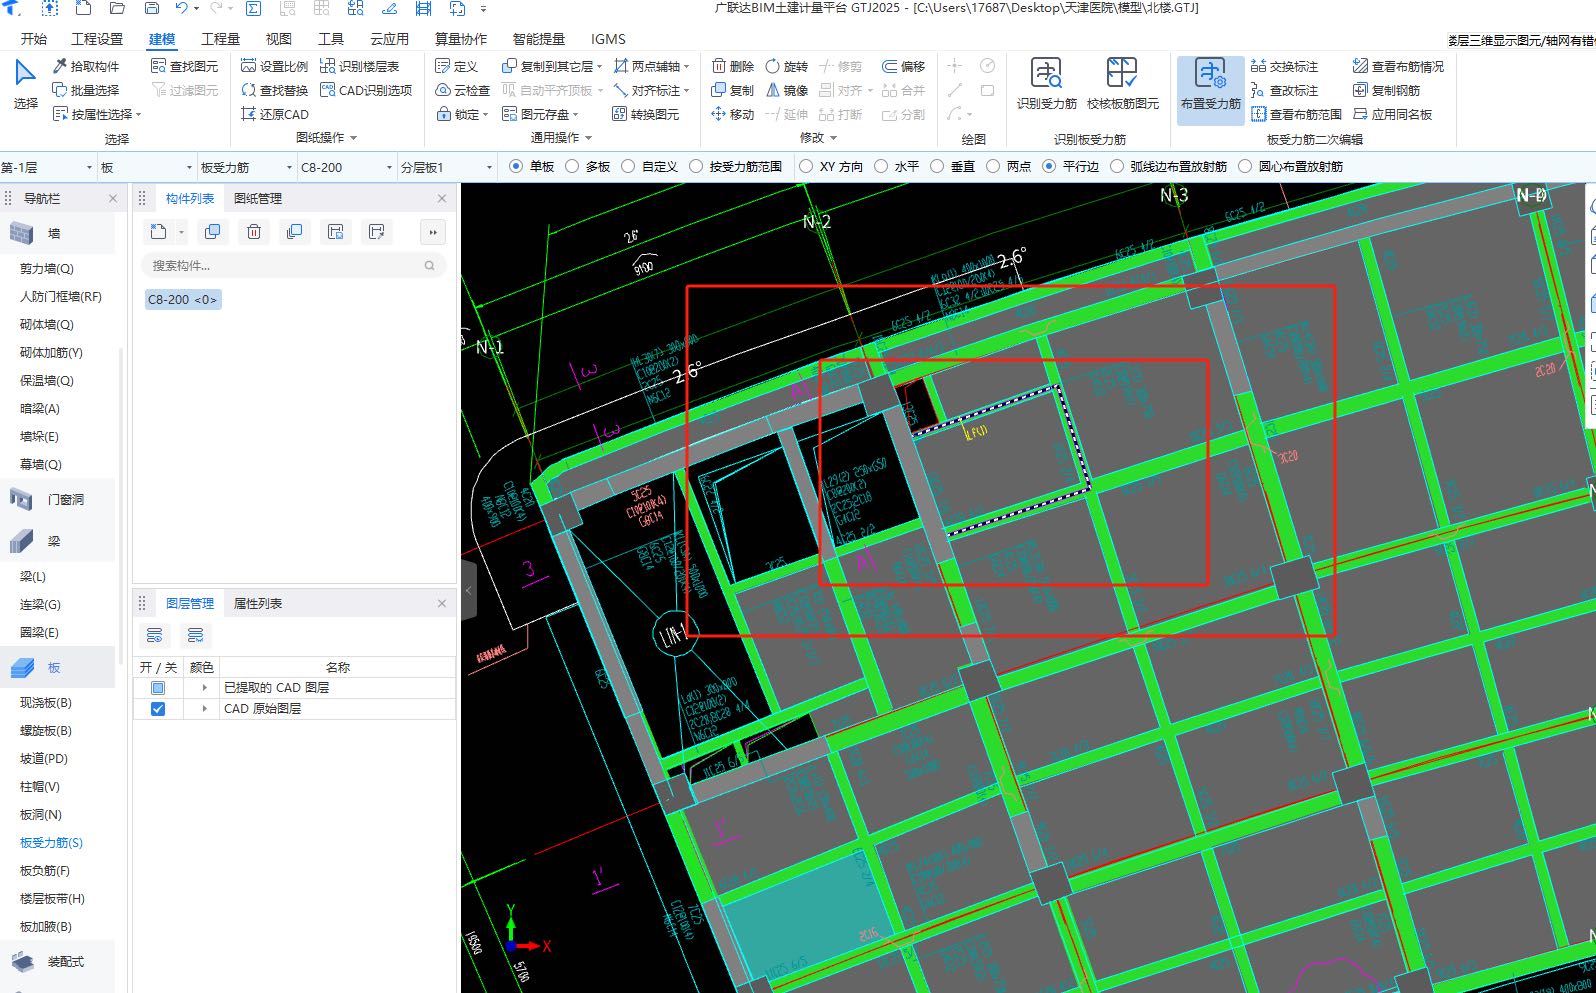Click the 复制 copy tool
The width and height of the screenshot is (1596, 993).
click(x=733, y=90)
